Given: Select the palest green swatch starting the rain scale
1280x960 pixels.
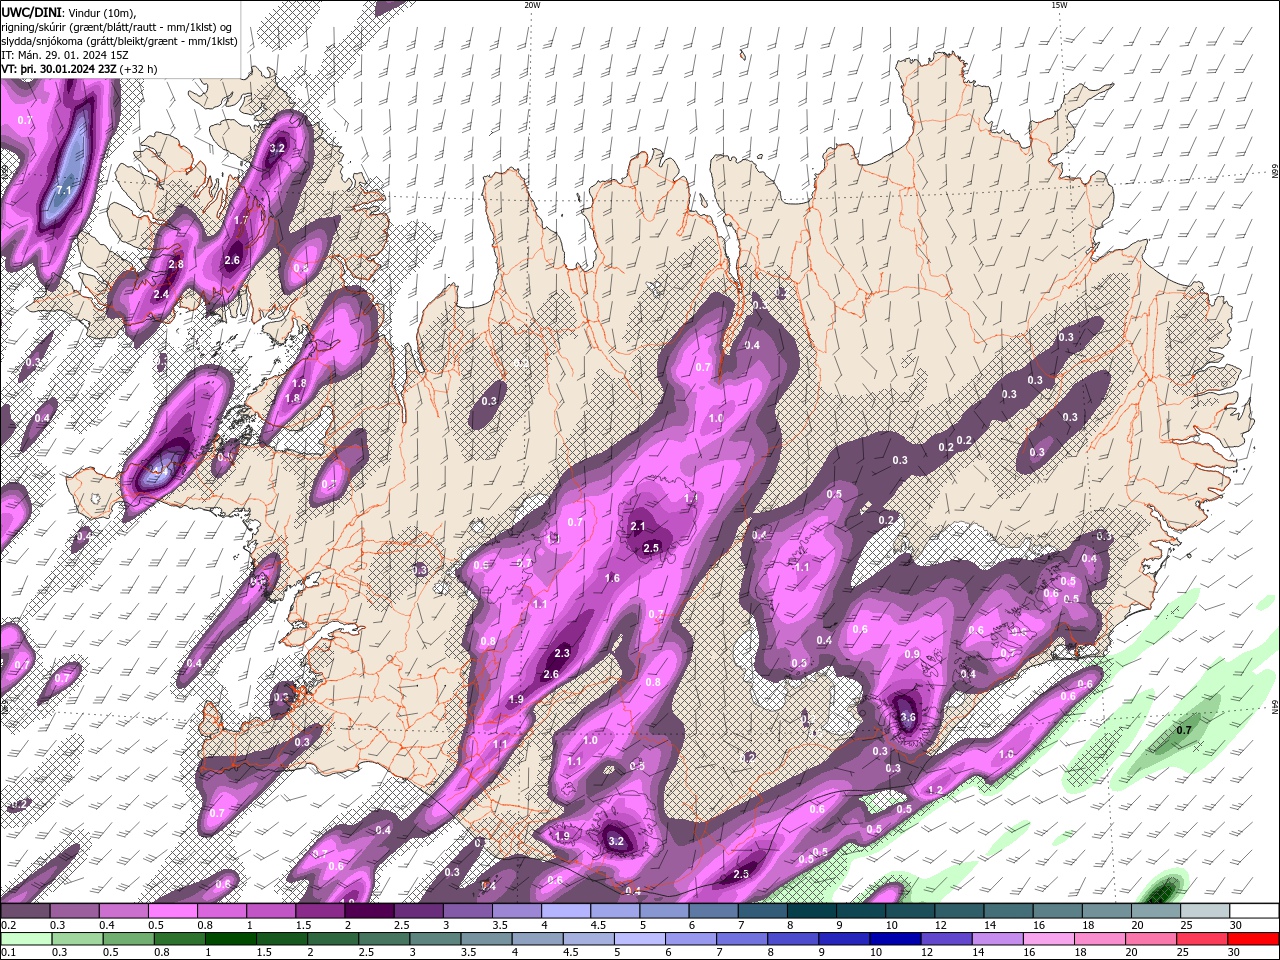Looking at the screenshot, I should click(25, 938).
